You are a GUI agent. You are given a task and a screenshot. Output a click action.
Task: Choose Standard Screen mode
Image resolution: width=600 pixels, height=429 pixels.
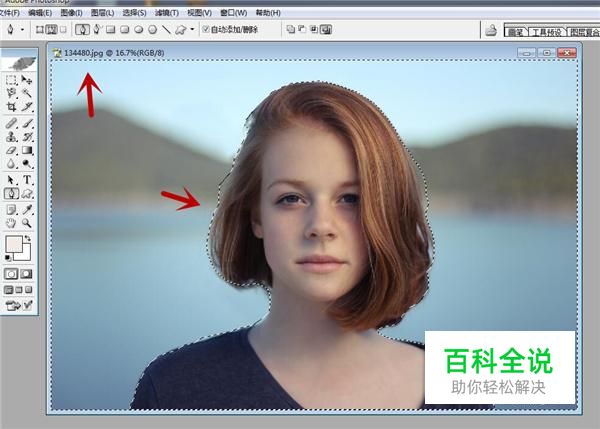[8, 290]
